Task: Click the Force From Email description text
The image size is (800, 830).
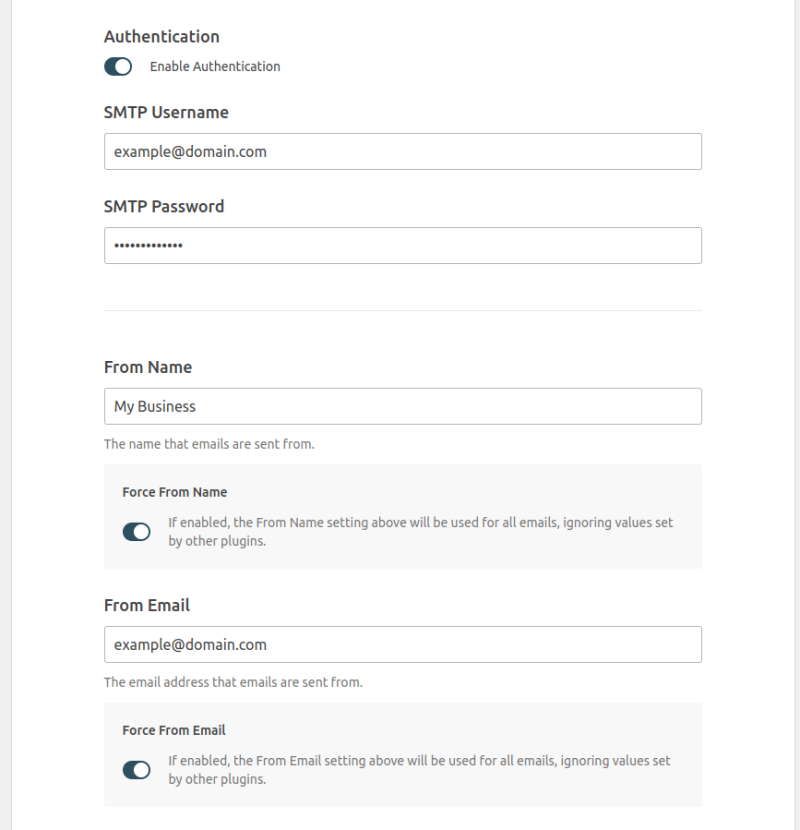Action: [419, 770]
